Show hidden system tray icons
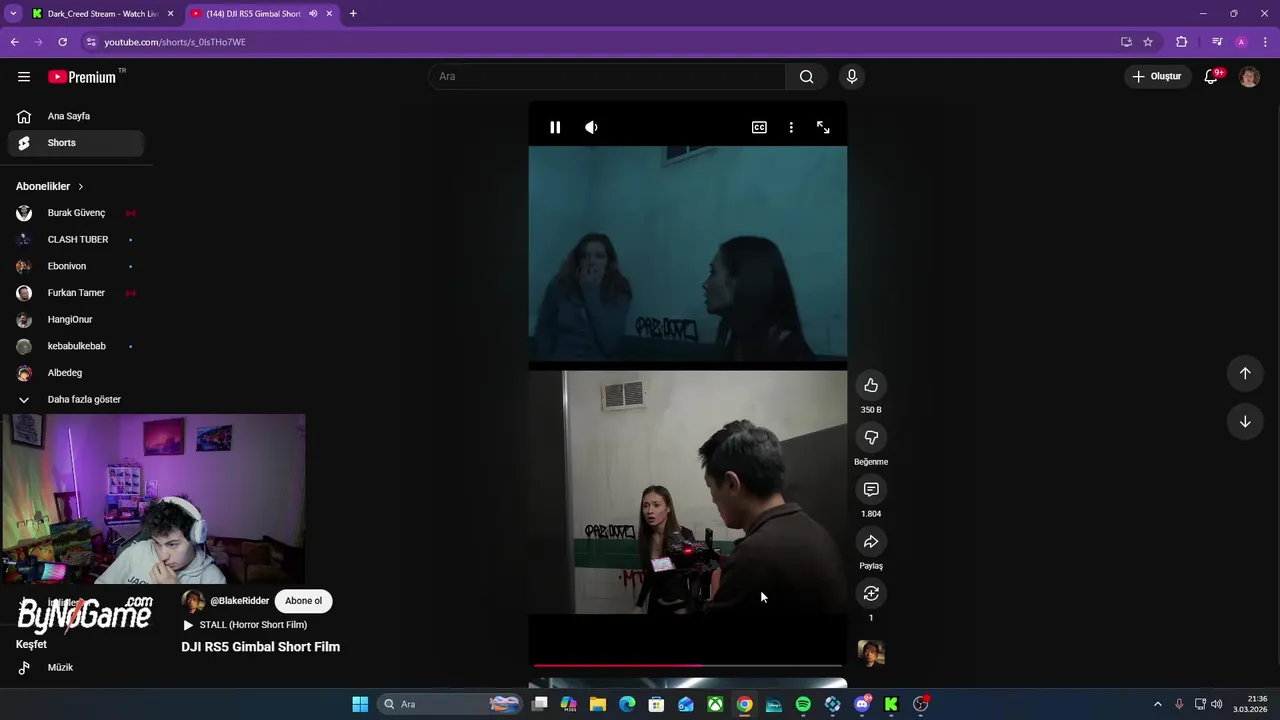Image resolution: width=1280 pixels, height=720 pixels. point(1158,704)
